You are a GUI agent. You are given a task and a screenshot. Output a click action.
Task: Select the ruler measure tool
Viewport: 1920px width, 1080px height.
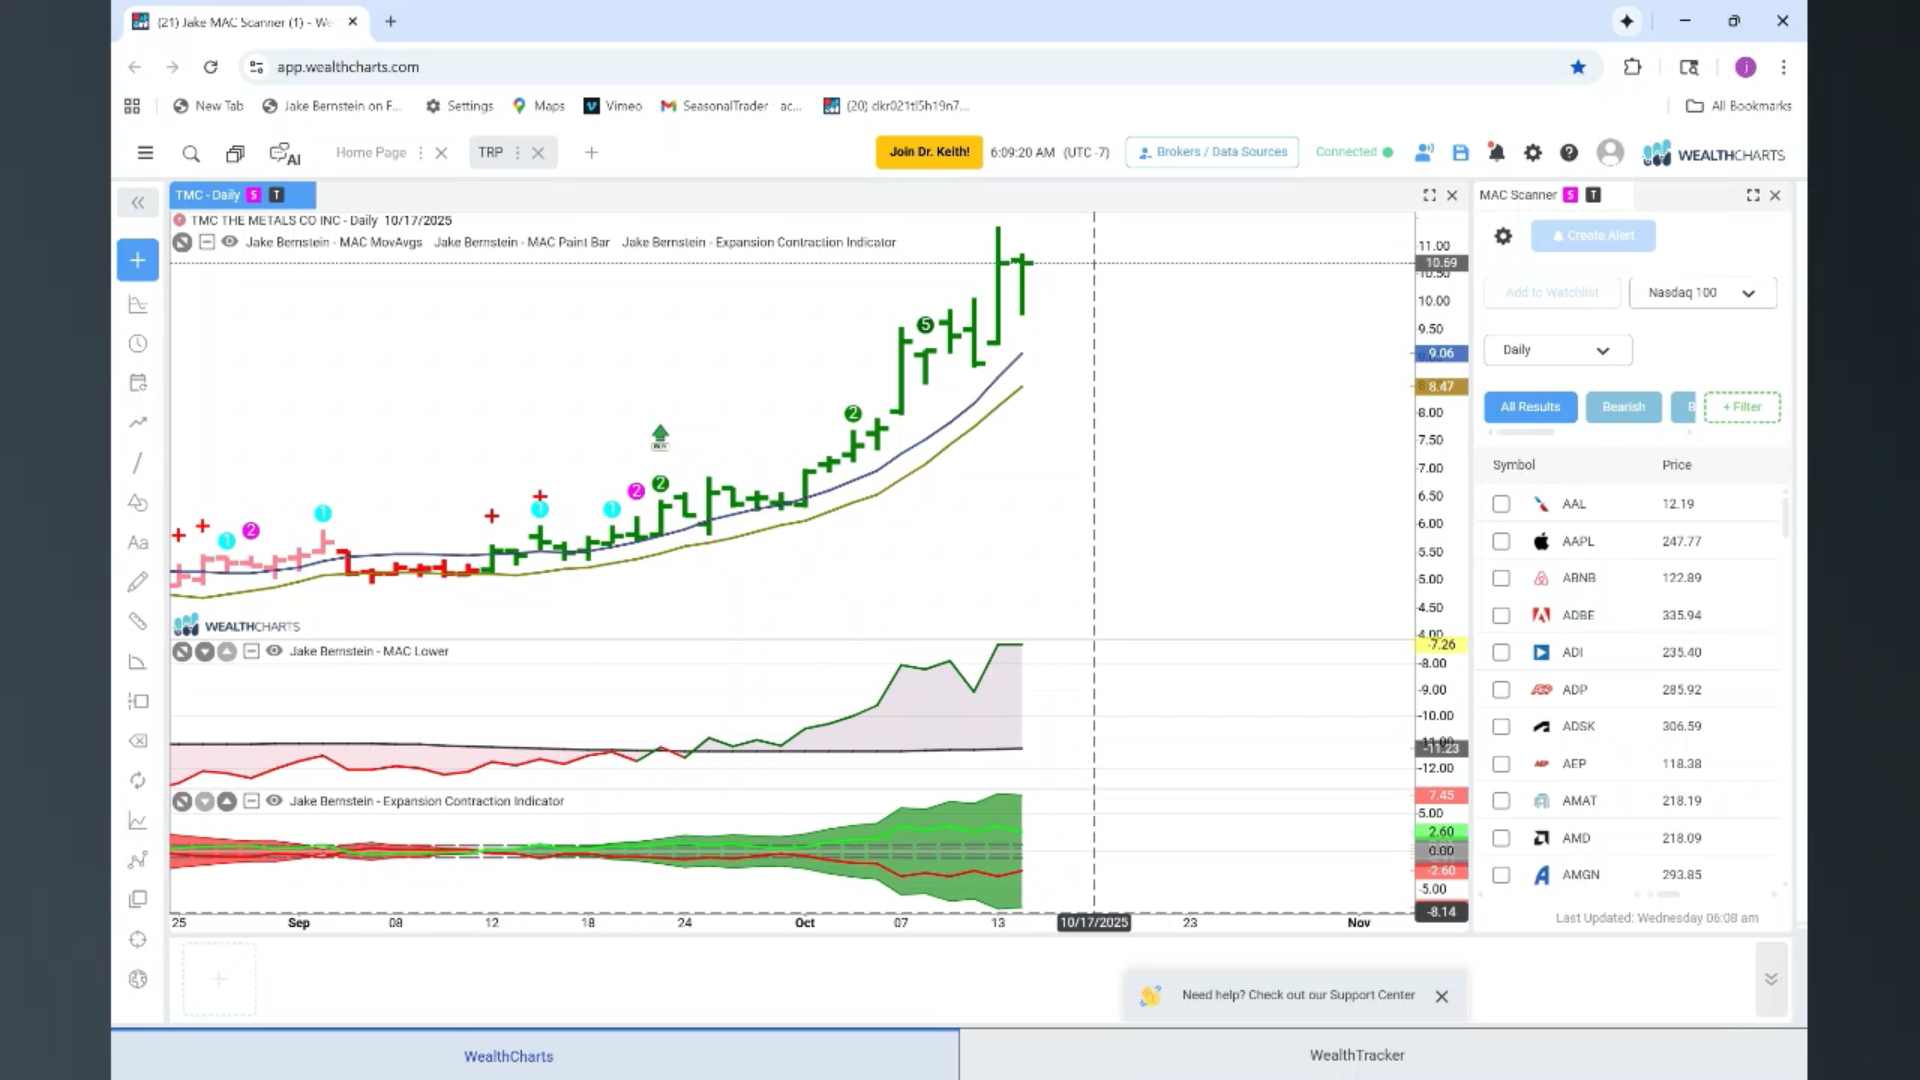point(138,622)
